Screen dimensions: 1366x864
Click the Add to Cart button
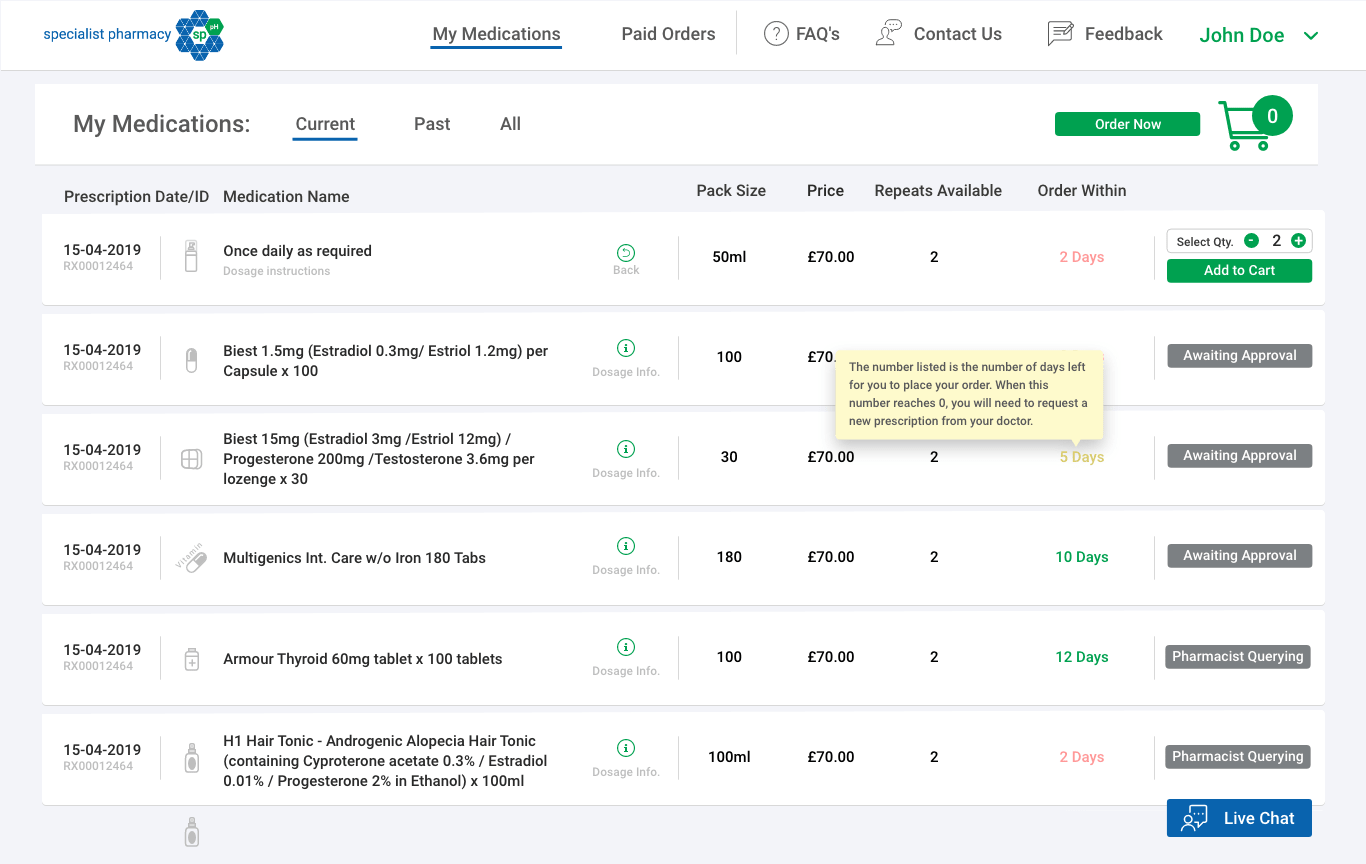click(1239, 270)
